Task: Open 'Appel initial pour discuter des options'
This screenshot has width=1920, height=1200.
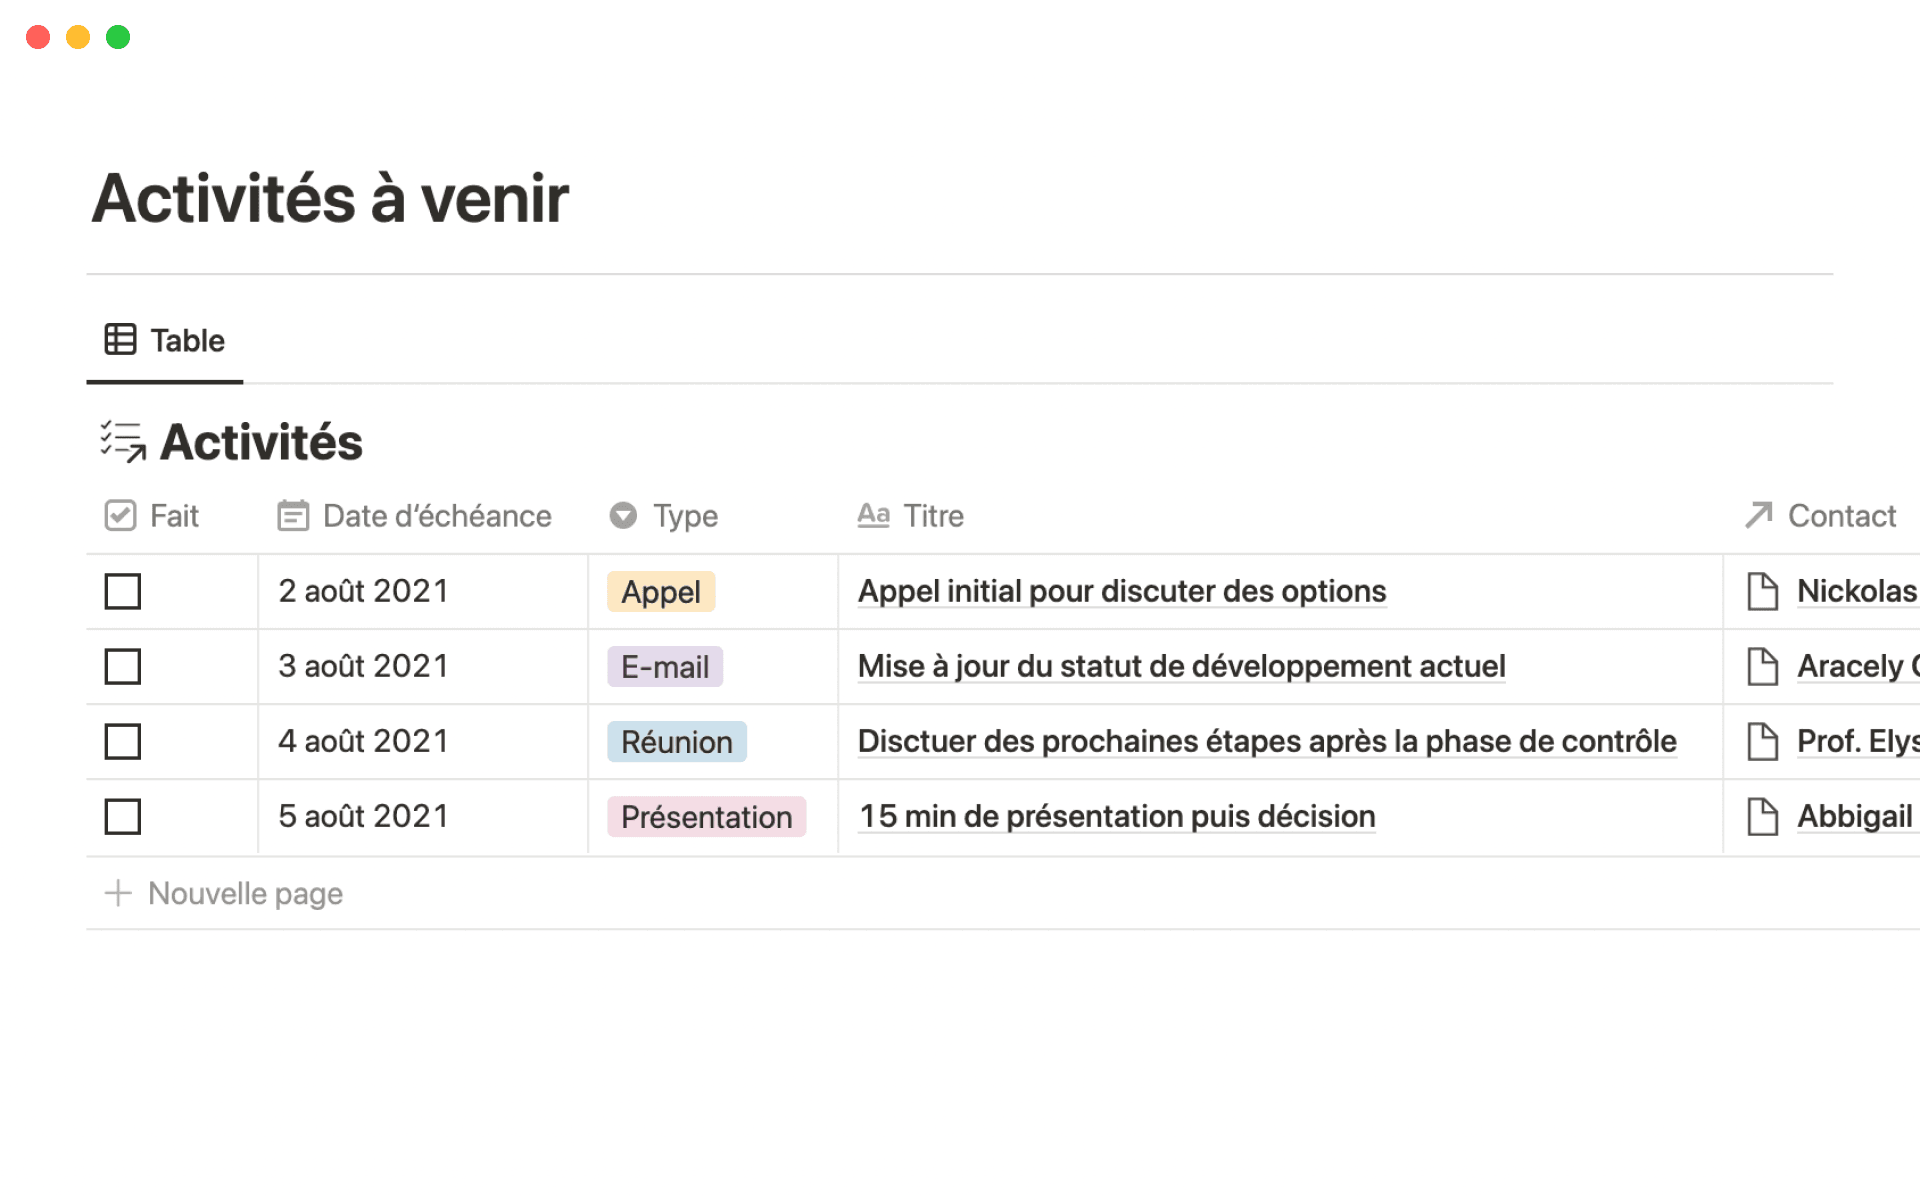Action: click(1121, 591)
